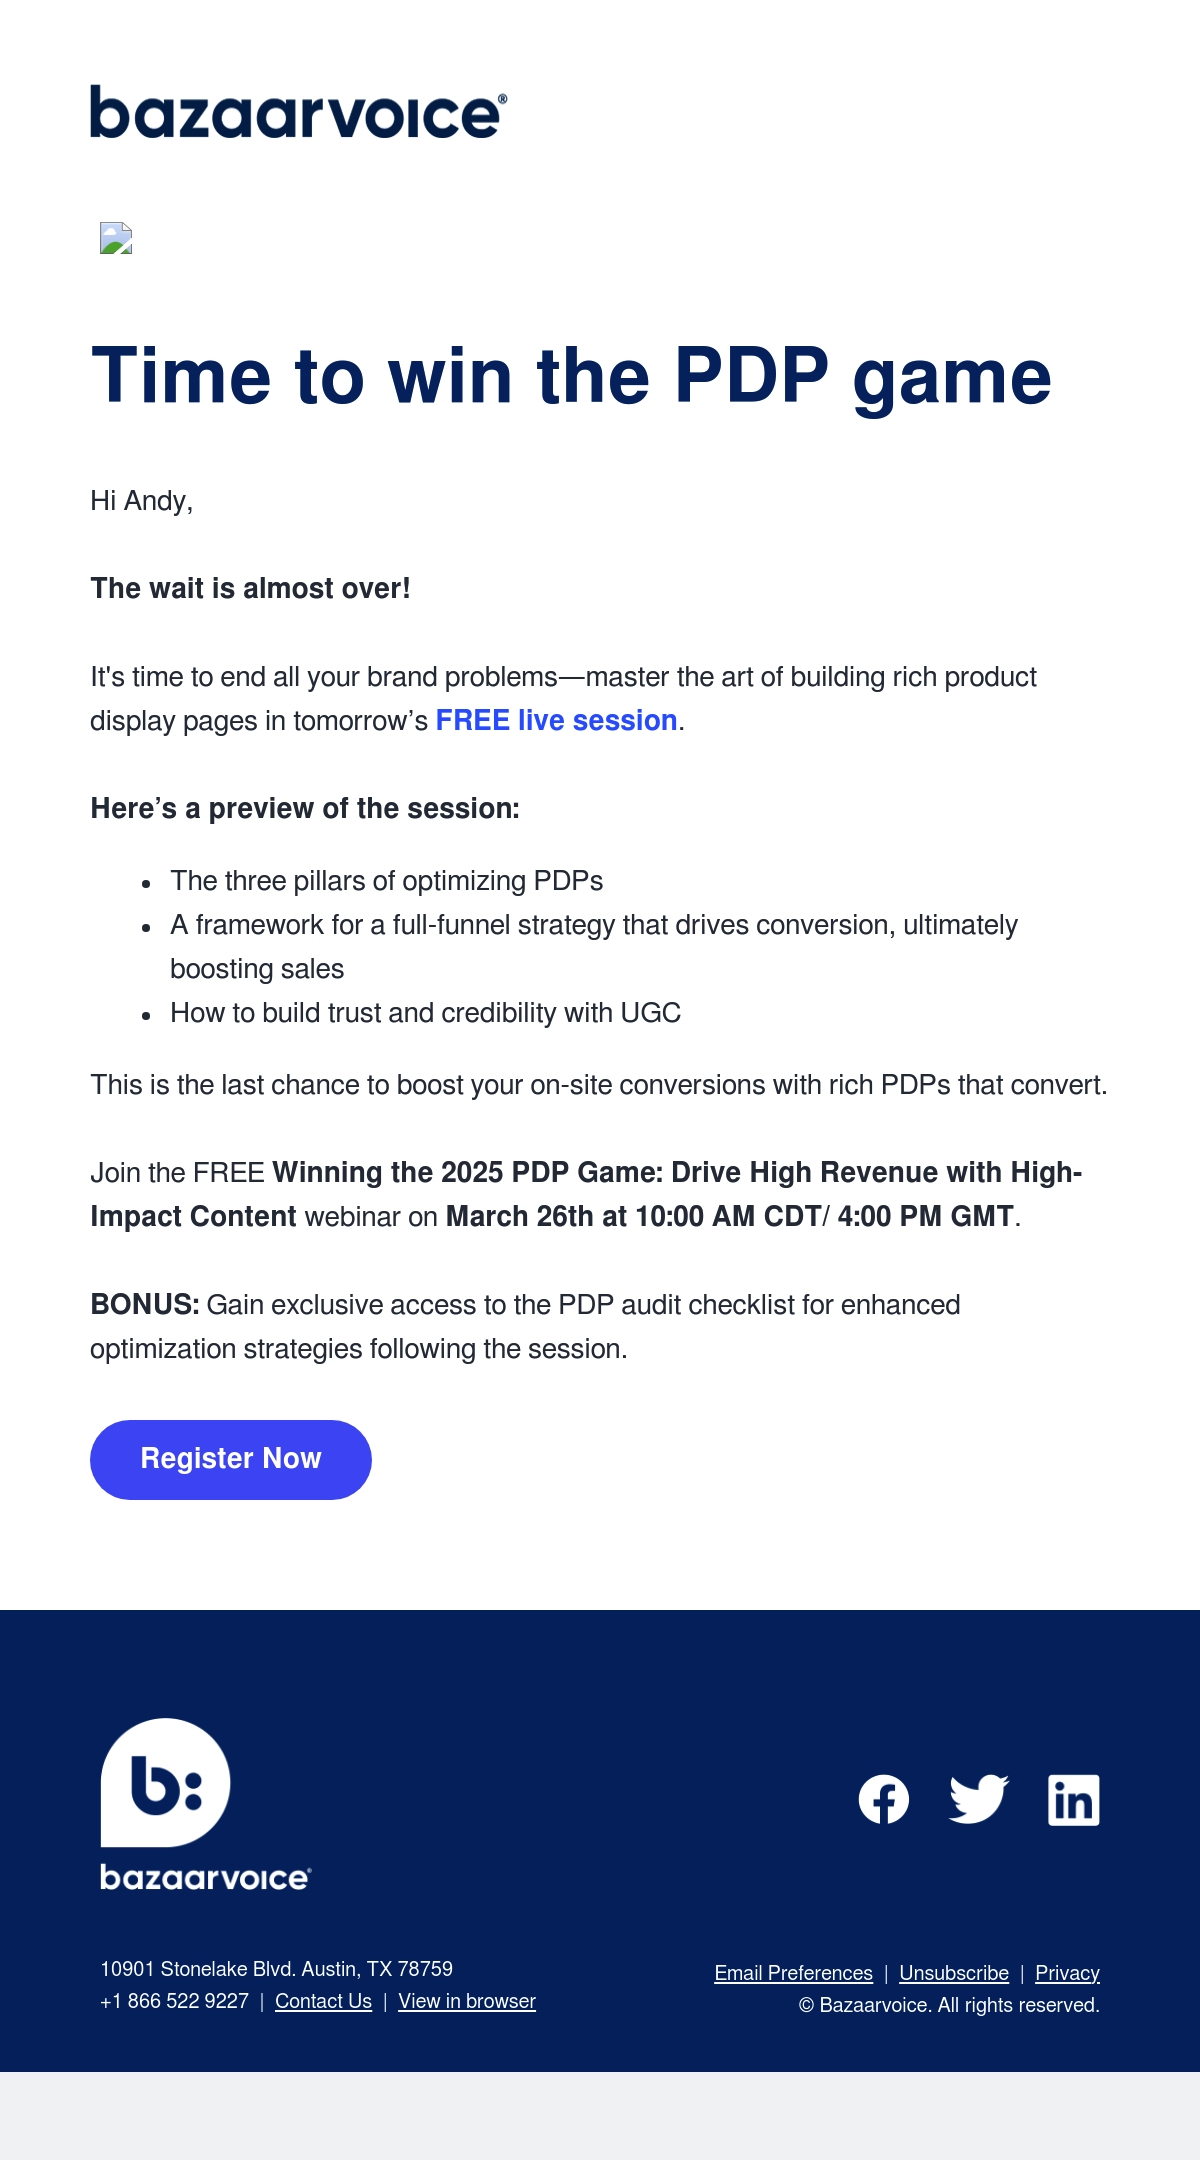
Task: Open the LinkedIn icon in footer
Action: tap(1074, 1800)
